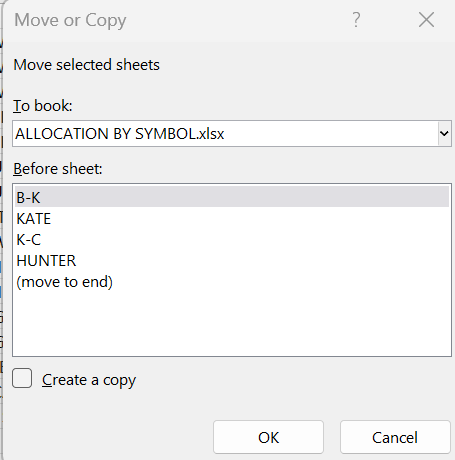Choose the K-C sheet entry

(x=232, y=240)
